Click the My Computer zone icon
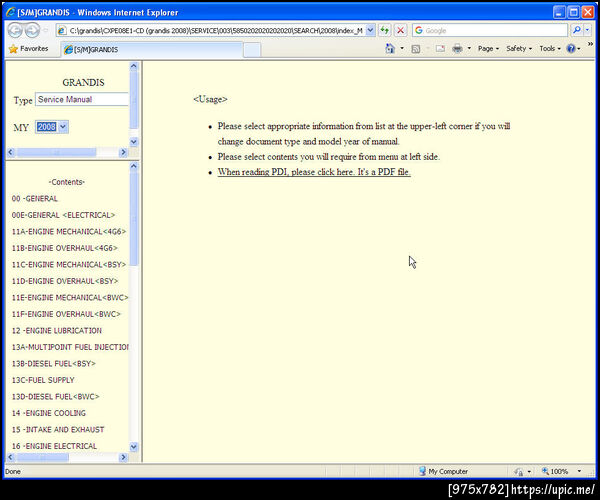 (x=422, y=471)
